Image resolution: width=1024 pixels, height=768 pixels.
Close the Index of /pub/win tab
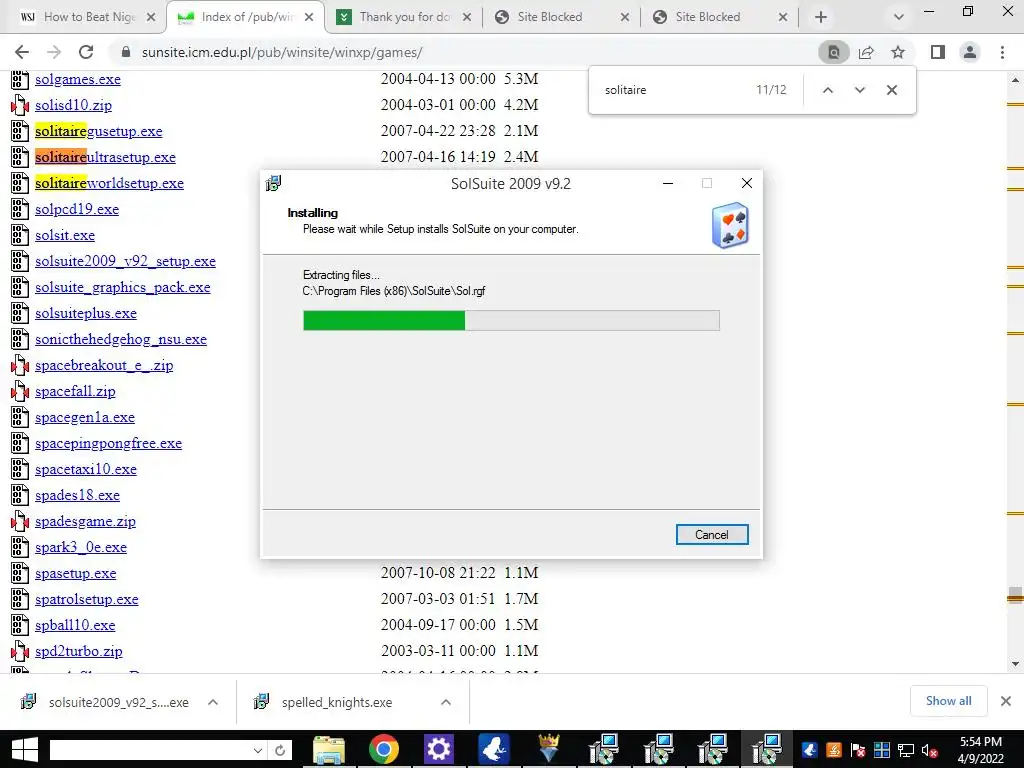pos(309,17)
